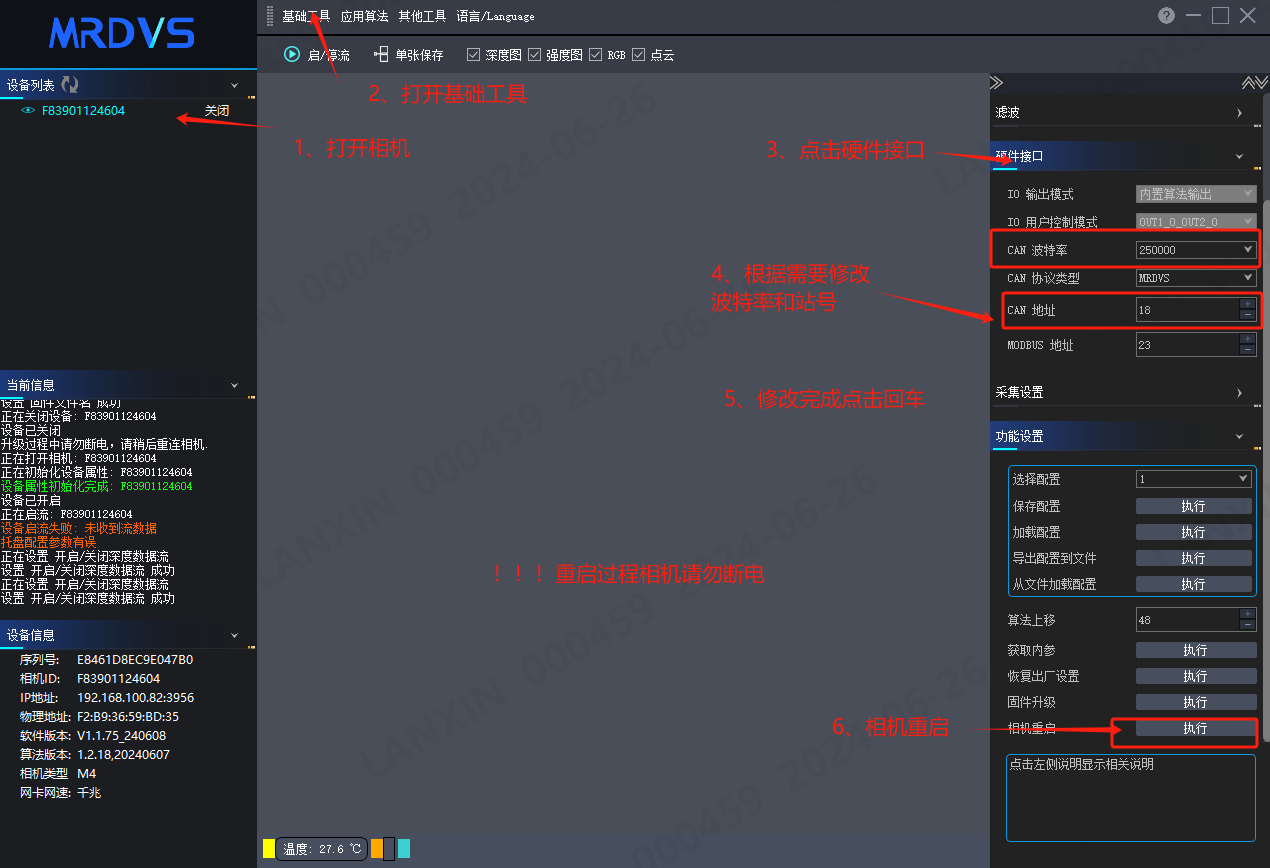The width and height of the screenshot is (1270, 868).
Task: Click the 物理地址 value F2:B9:36:59:BD:35
Action: click(128, 717)
